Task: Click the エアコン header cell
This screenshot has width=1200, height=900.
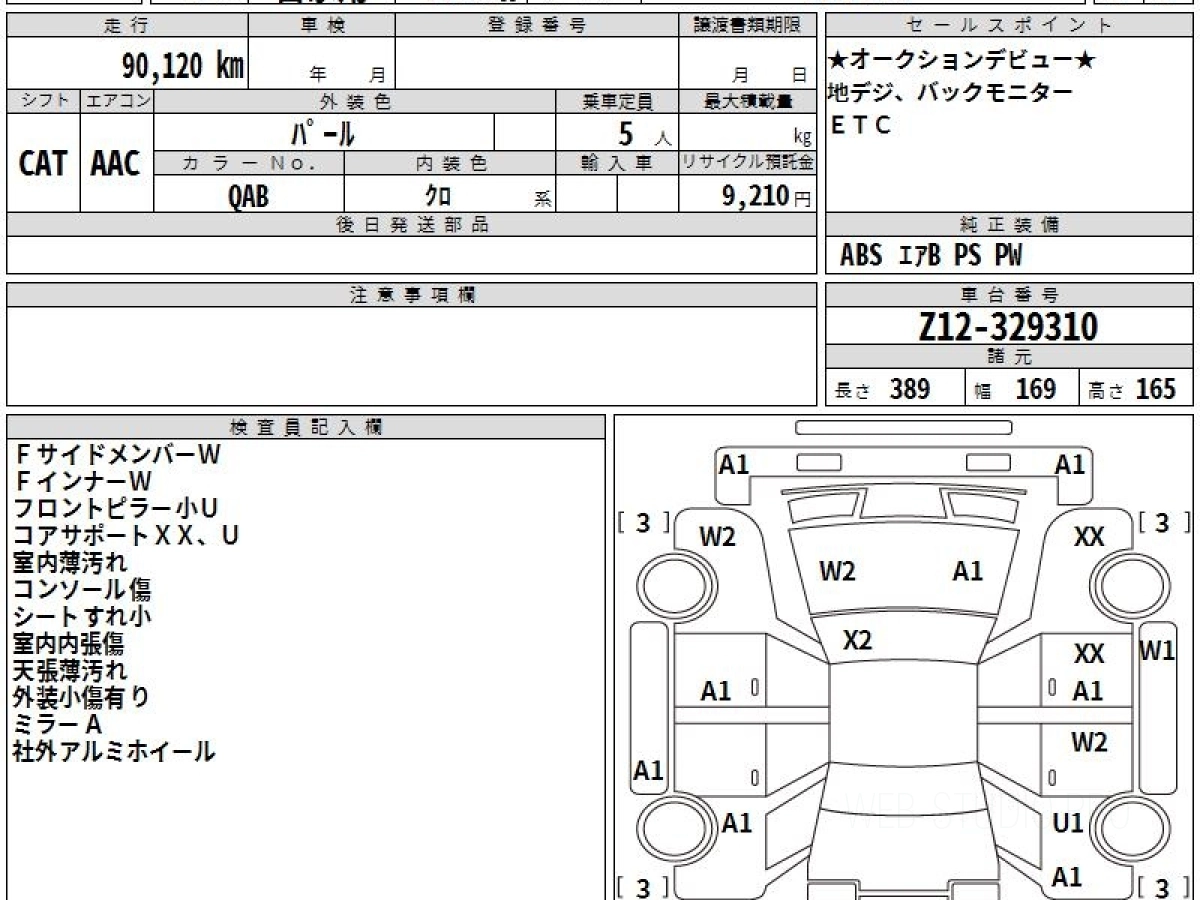Action: click(117, 101)
